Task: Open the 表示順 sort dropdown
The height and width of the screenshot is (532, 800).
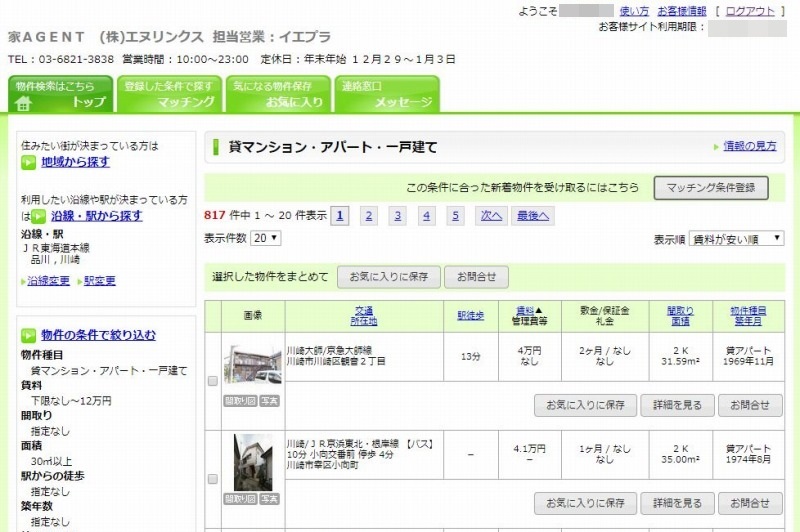Action: coord(736,238)
